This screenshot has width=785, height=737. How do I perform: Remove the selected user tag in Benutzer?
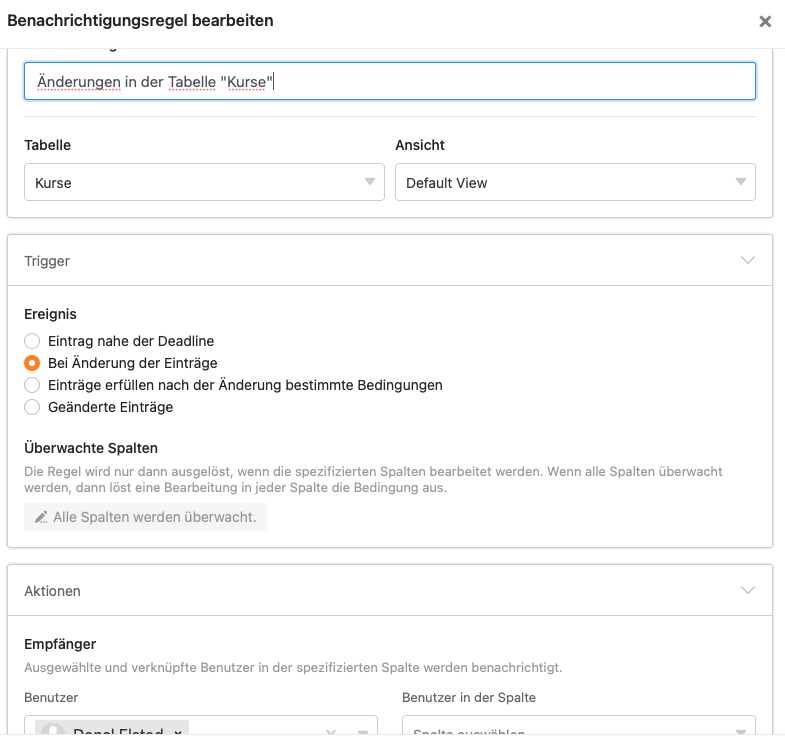[x=178, y=732]
